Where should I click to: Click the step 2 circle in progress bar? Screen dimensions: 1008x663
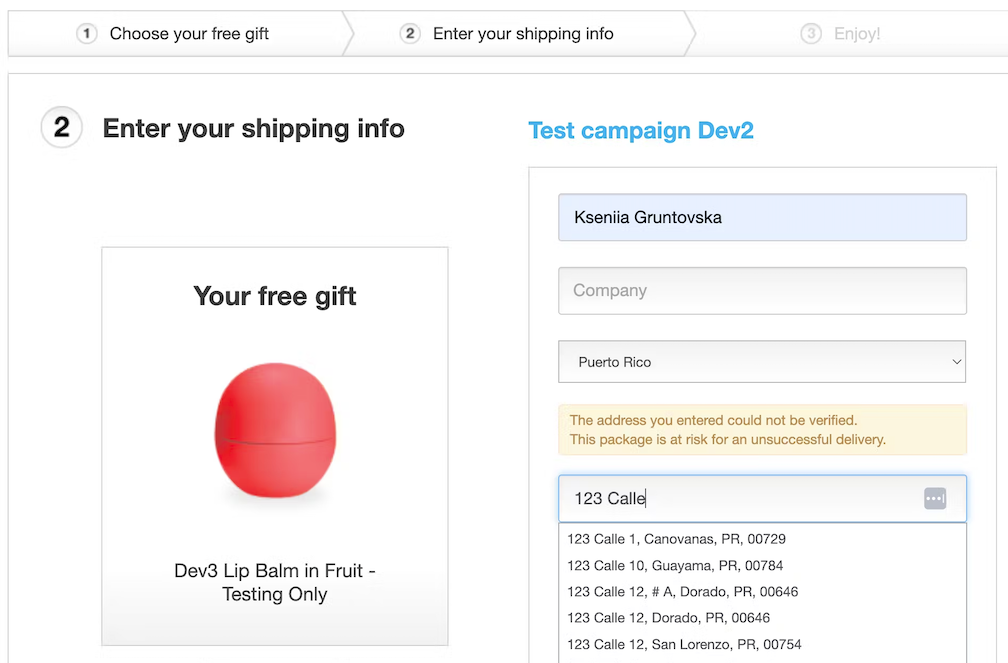[410, 34]
